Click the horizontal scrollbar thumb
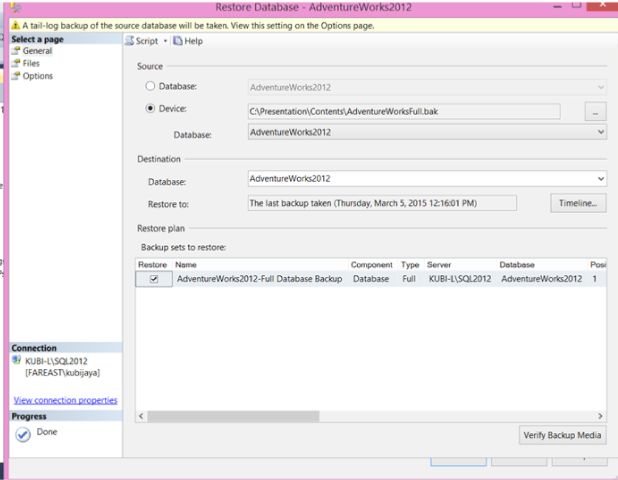 (233, 416)
